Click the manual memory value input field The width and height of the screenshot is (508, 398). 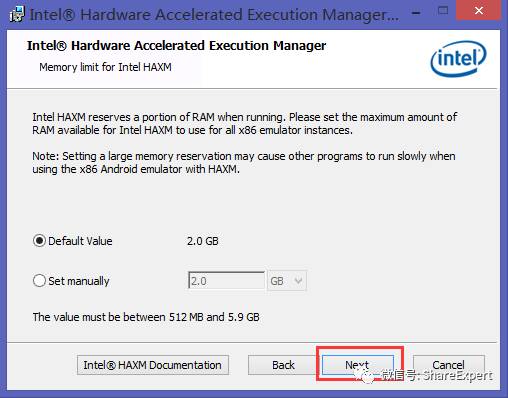tap(226, 281)
